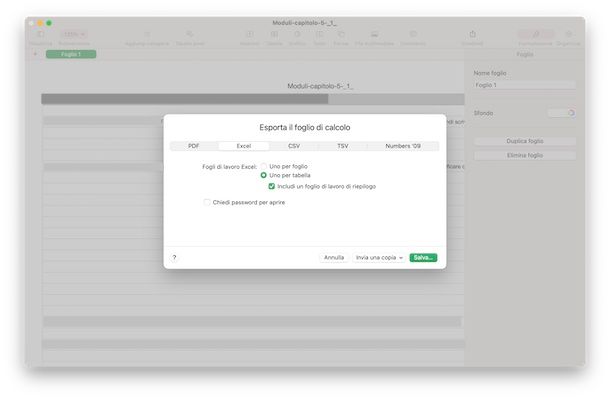Viewport: 610px width, 399px height.
Task: Click the Testo text box toolbar icon
Action: click(x=319, y=35)
